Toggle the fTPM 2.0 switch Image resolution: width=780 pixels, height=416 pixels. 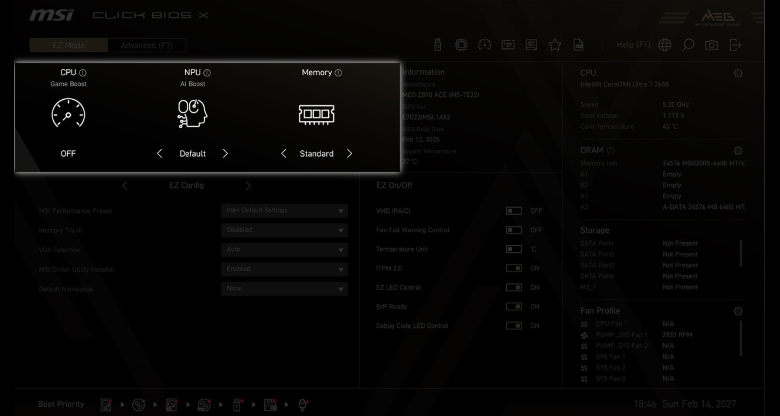[x=514, y=268]
